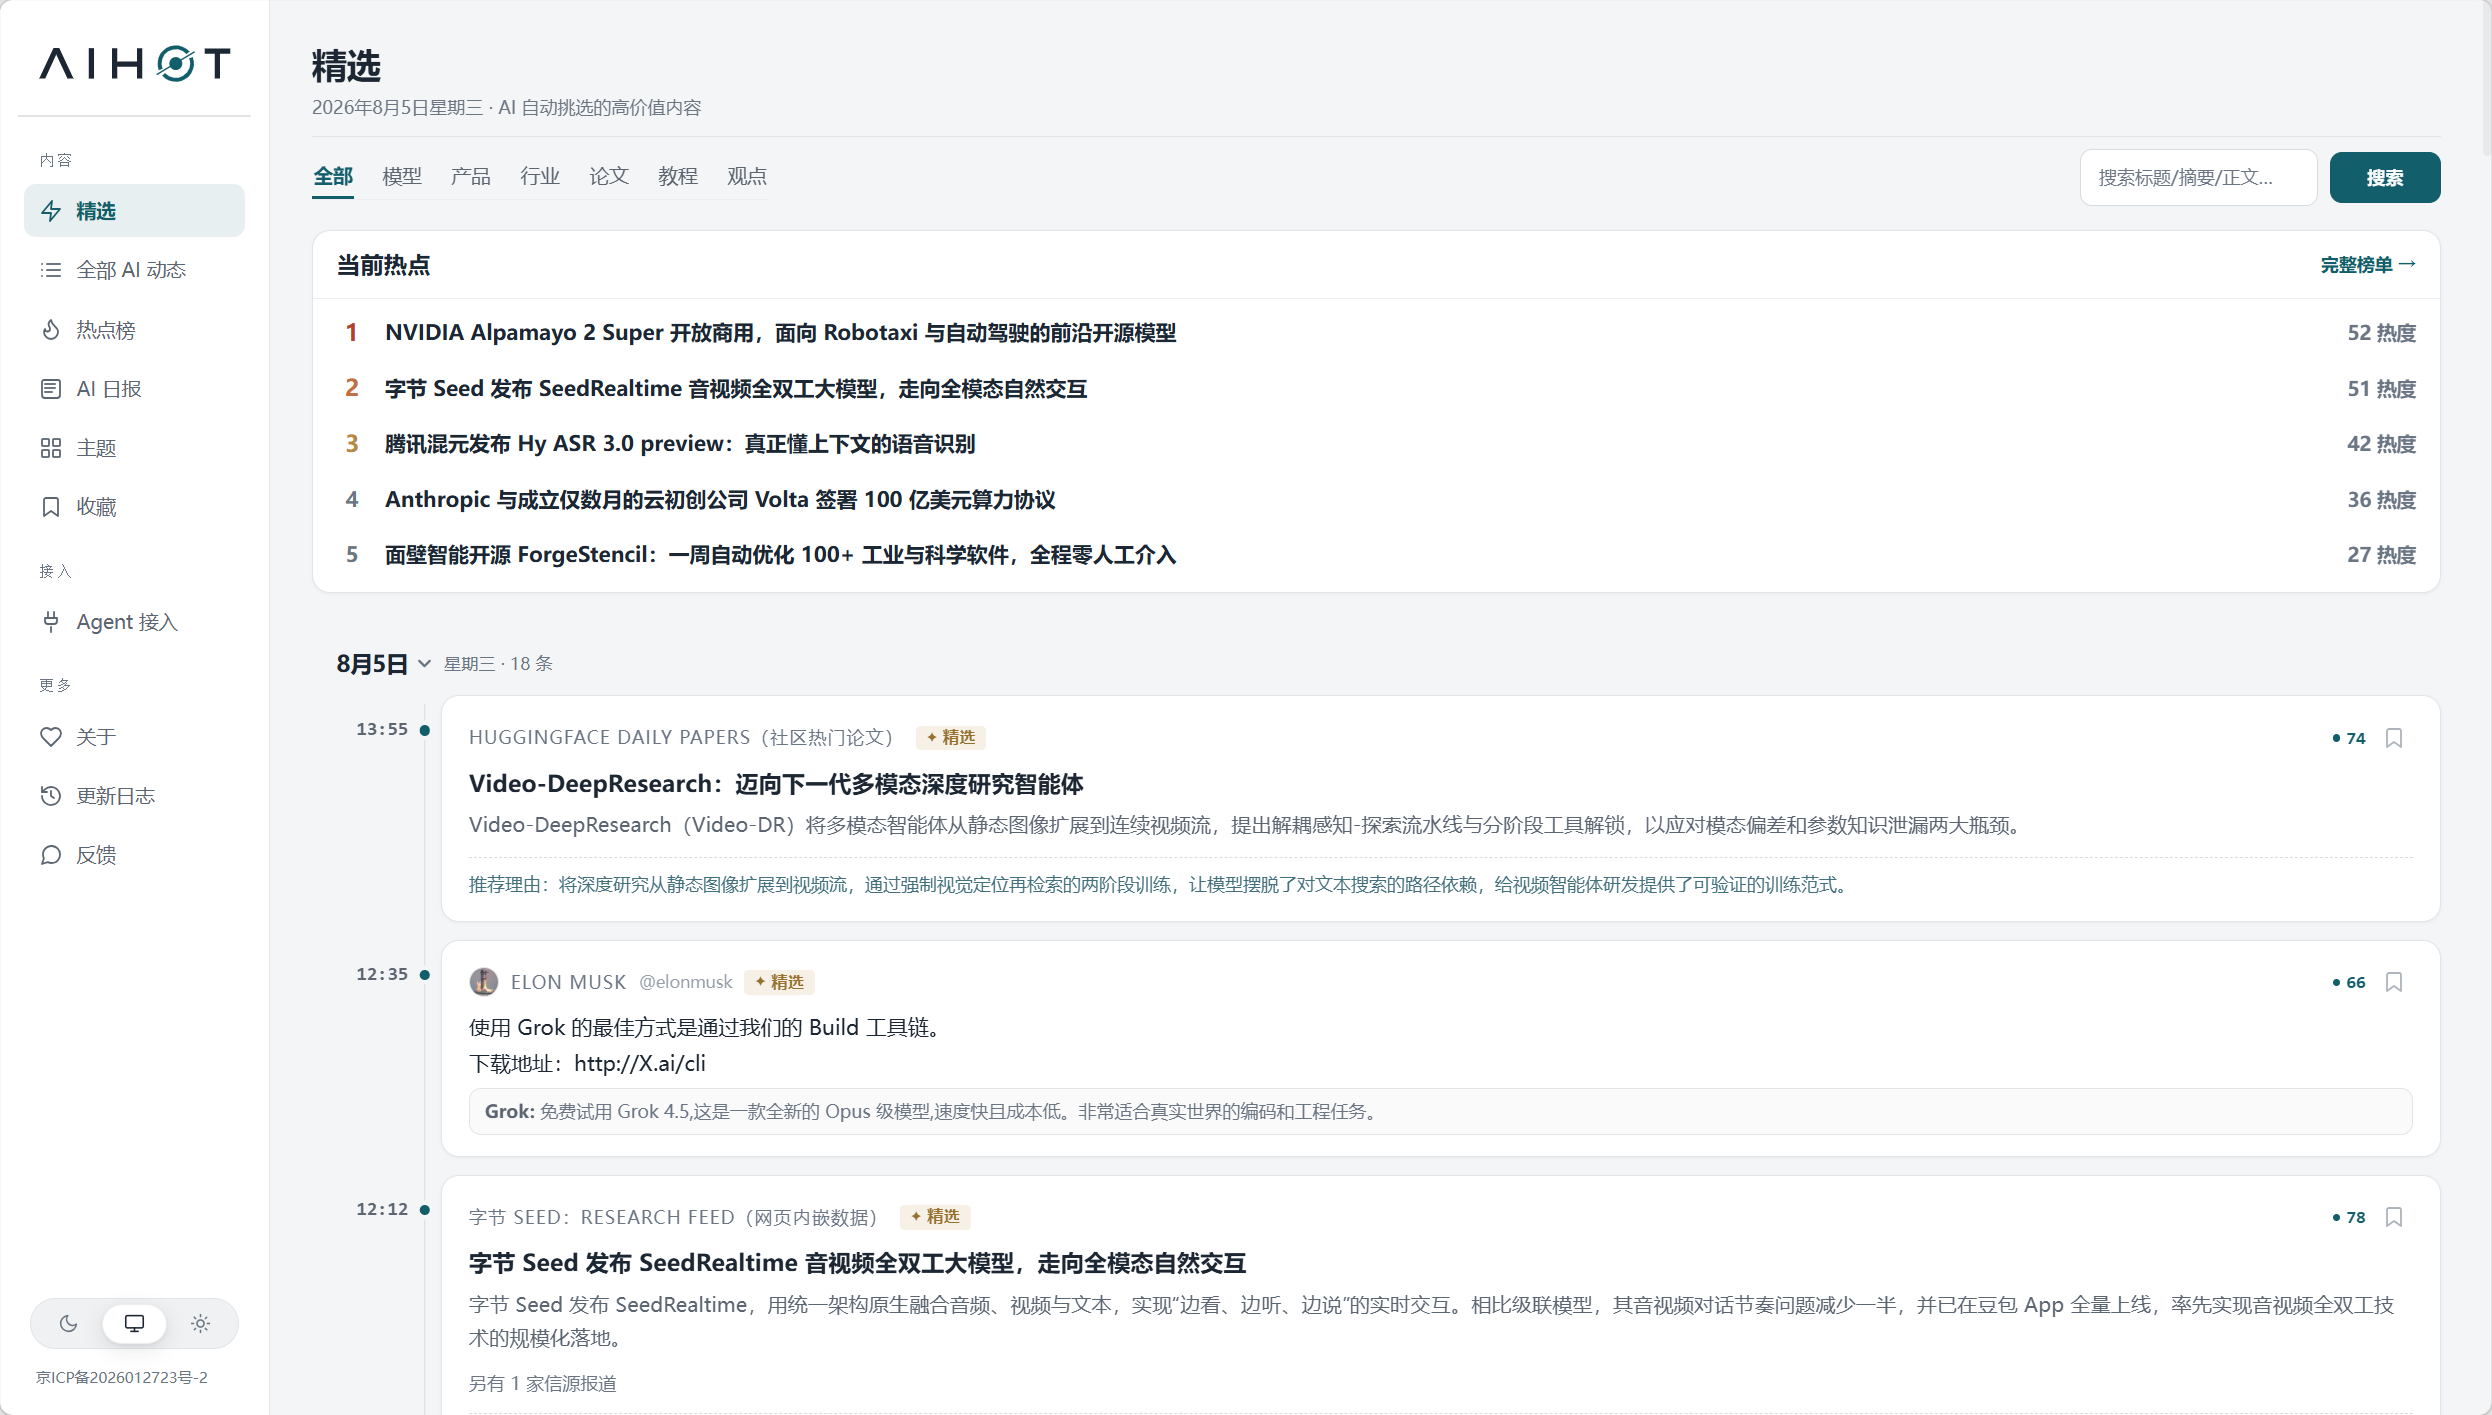2492x1415 pixels.
Task: Click the 更新日志 history icon
Action: click(x=51, y=796)
